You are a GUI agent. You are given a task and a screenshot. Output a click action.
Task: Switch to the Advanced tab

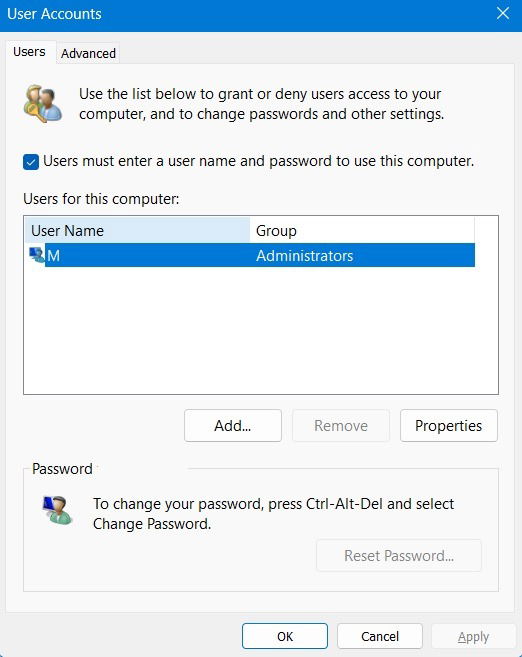click(88, 53)
